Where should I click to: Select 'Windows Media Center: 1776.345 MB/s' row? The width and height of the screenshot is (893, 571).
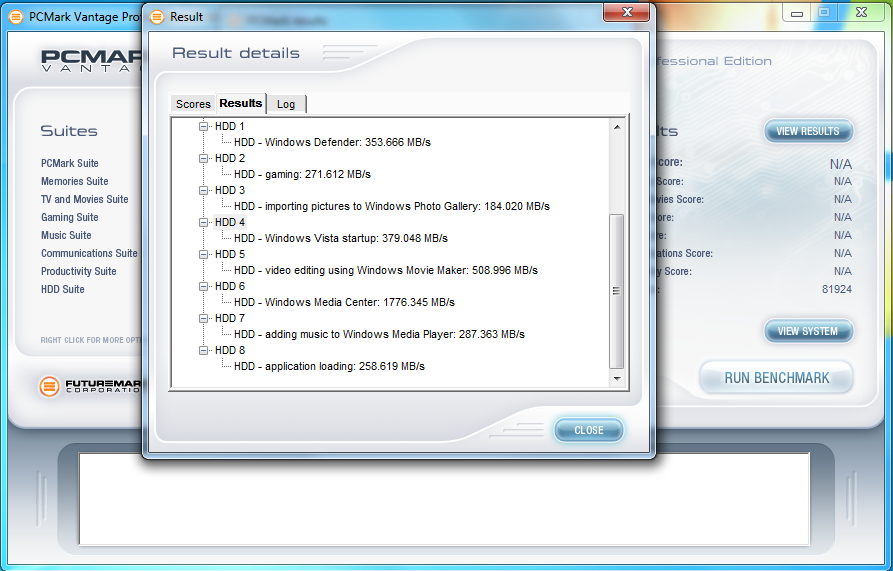(x=344, y=302)
